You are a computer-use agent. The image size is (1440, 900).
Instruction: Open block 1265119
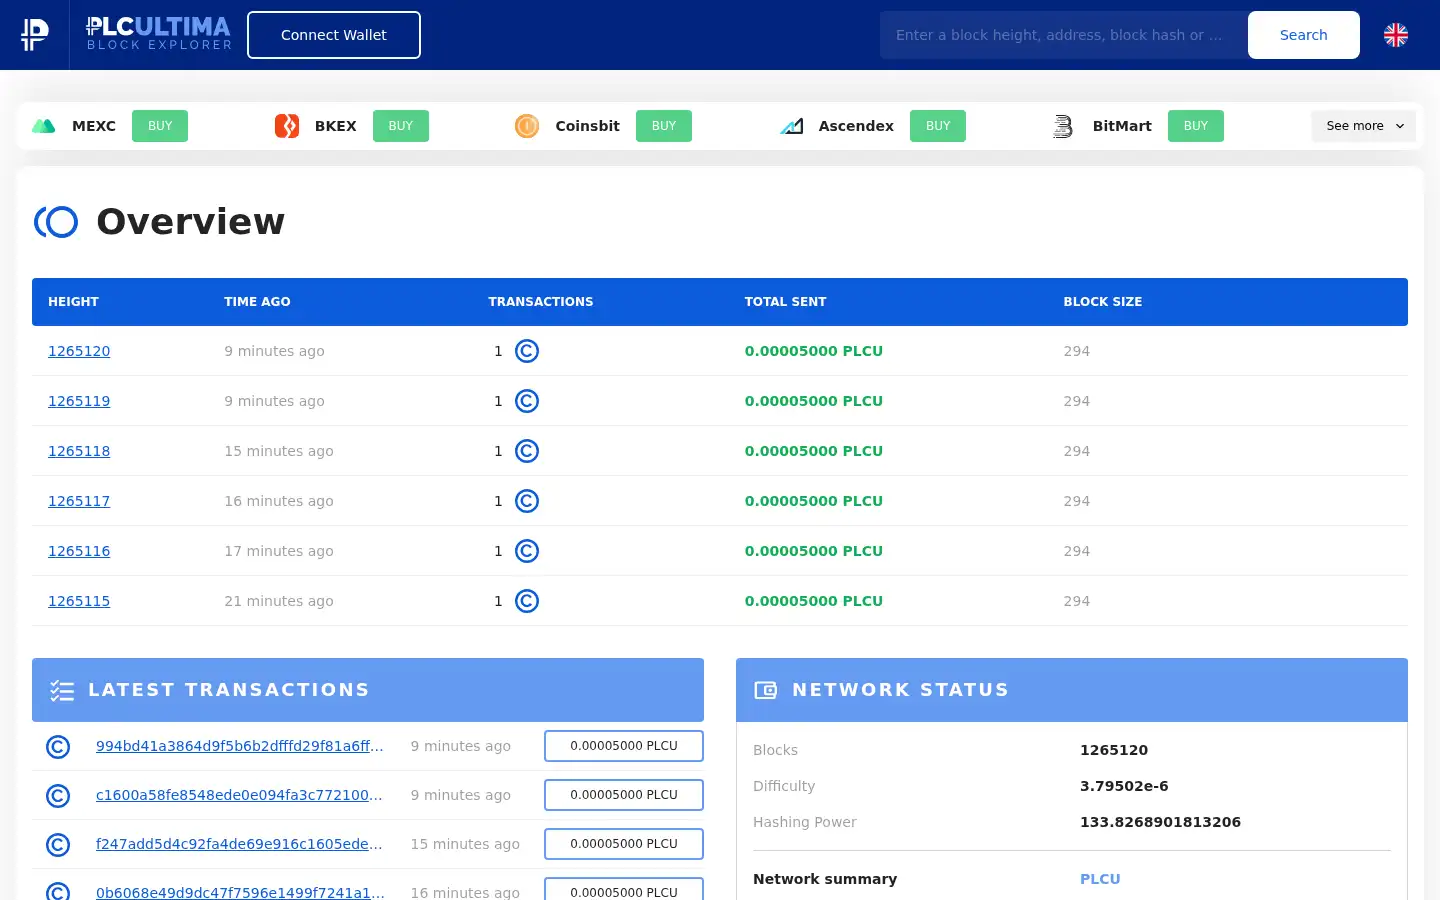pyautogui.click(x=79, y=401)
